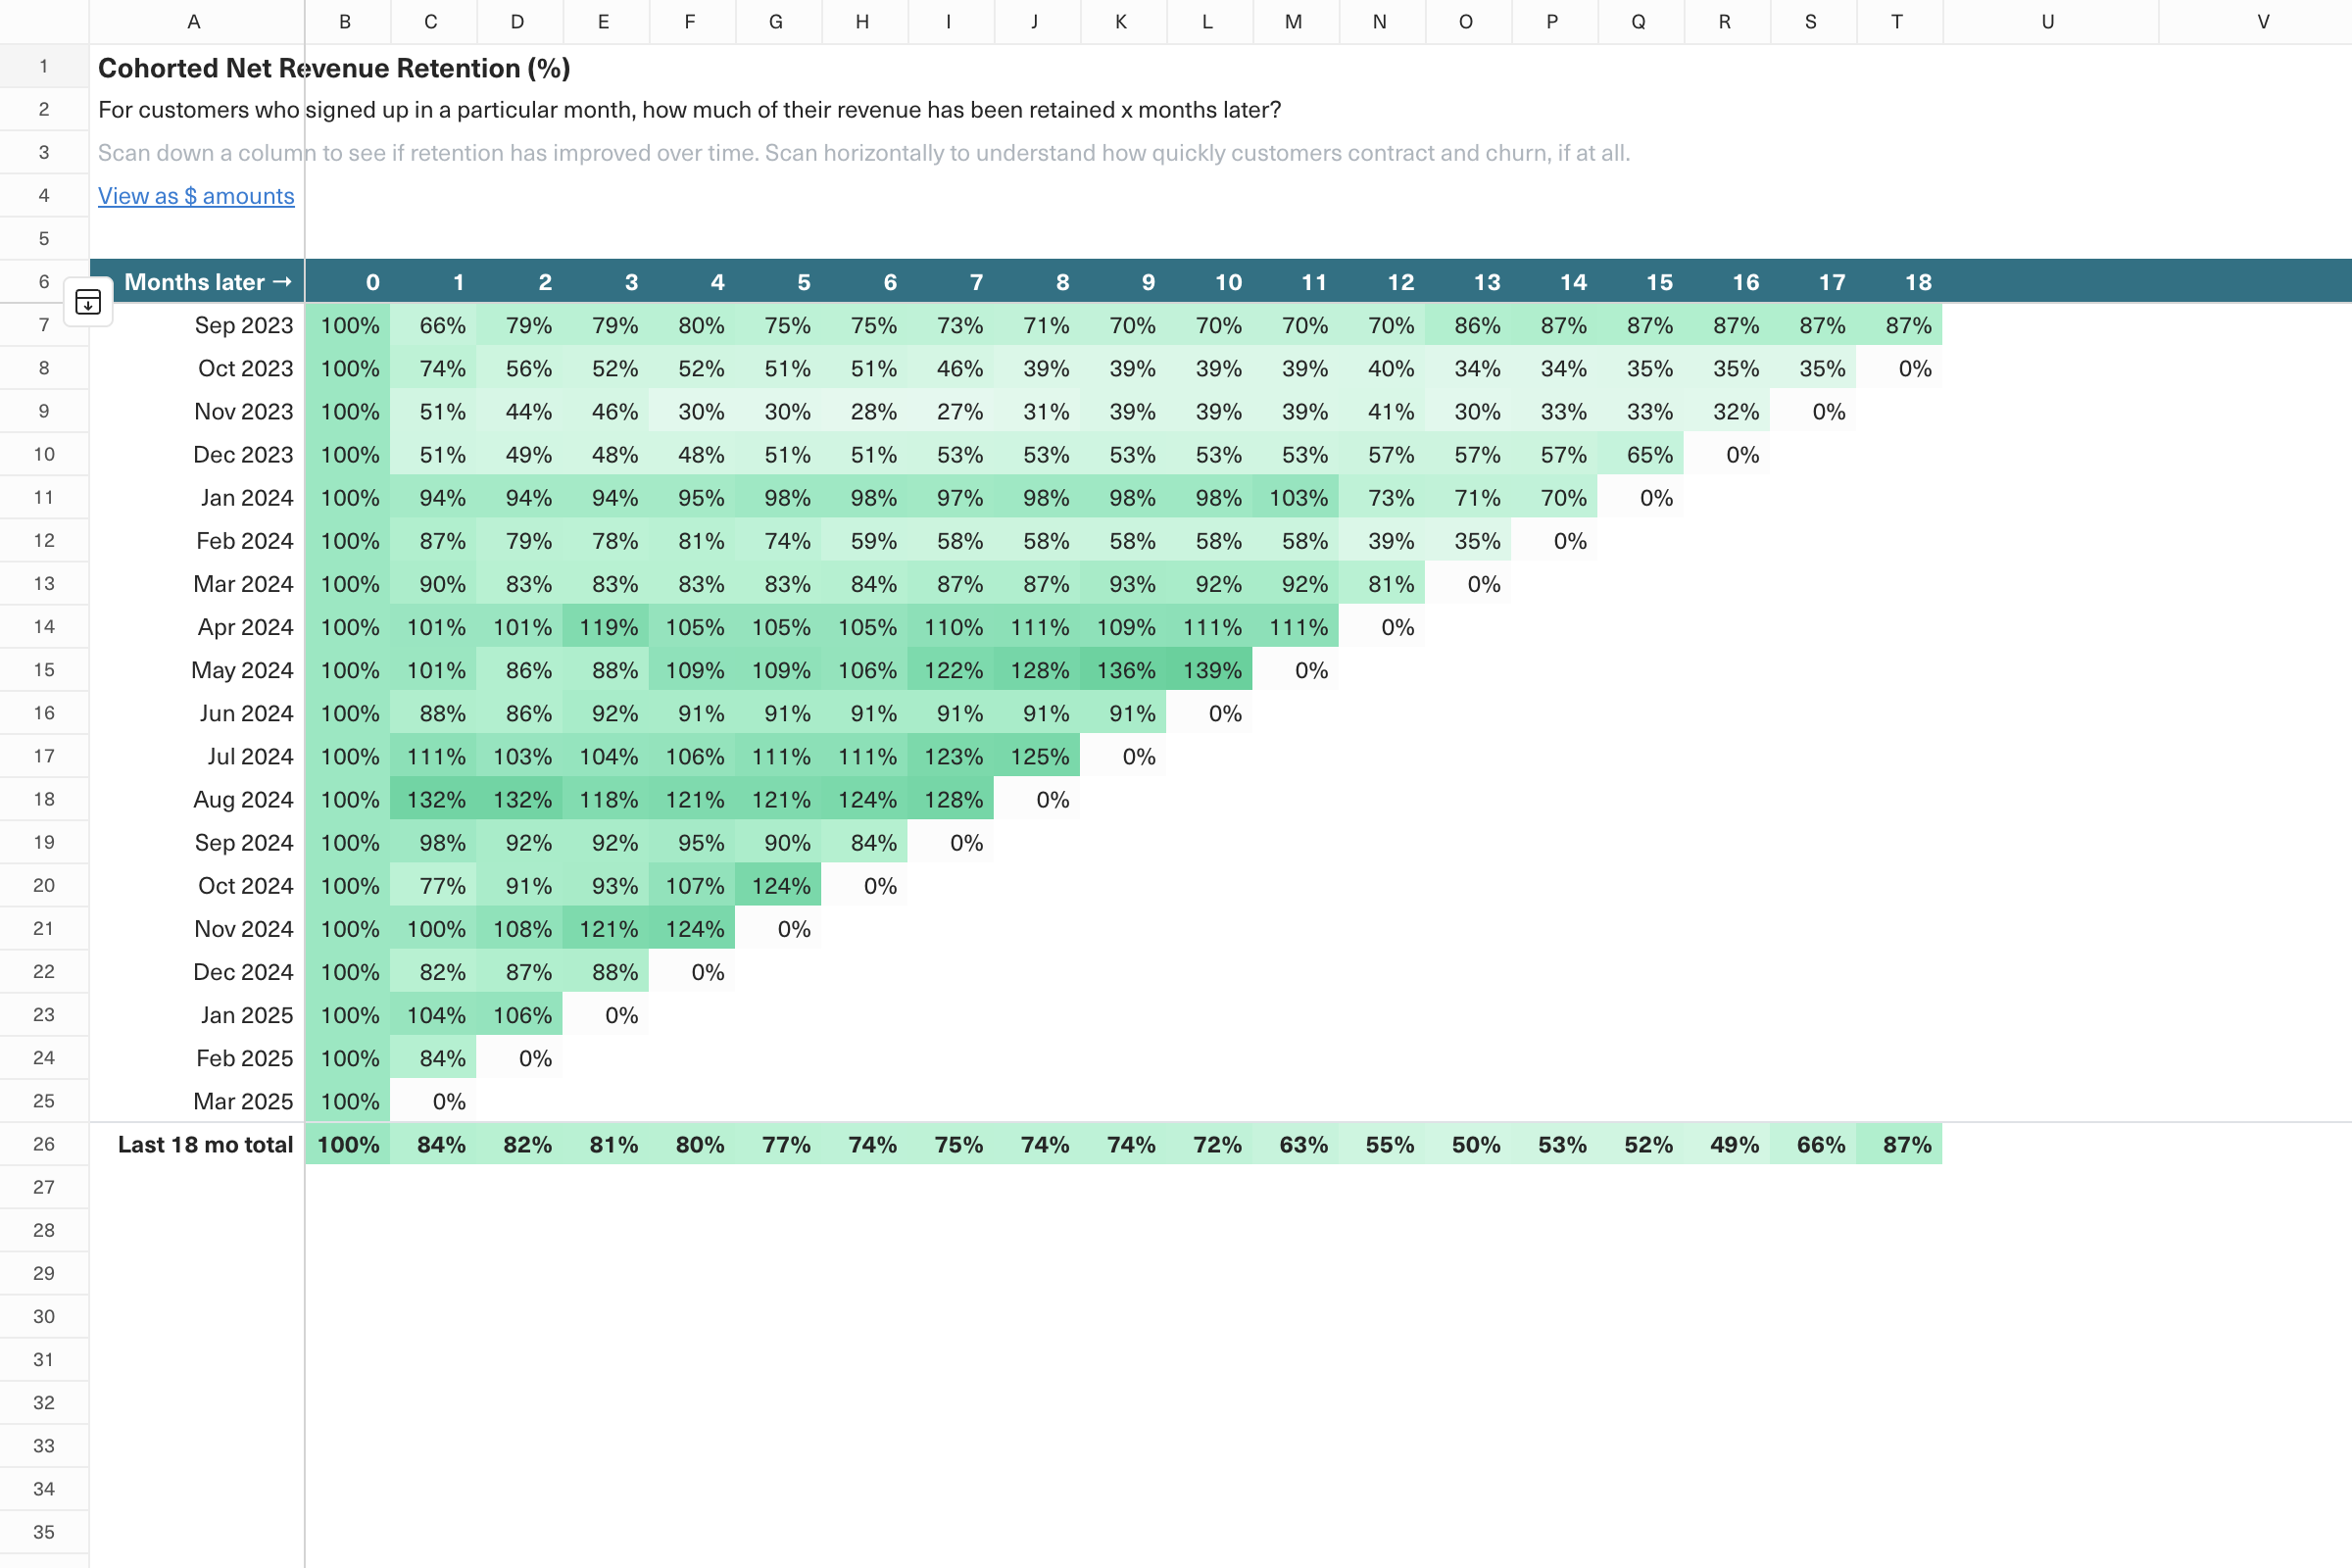Click the 136% cell in May 2024 row
Screen dimensions: 2352x1568
(1125, 670)
